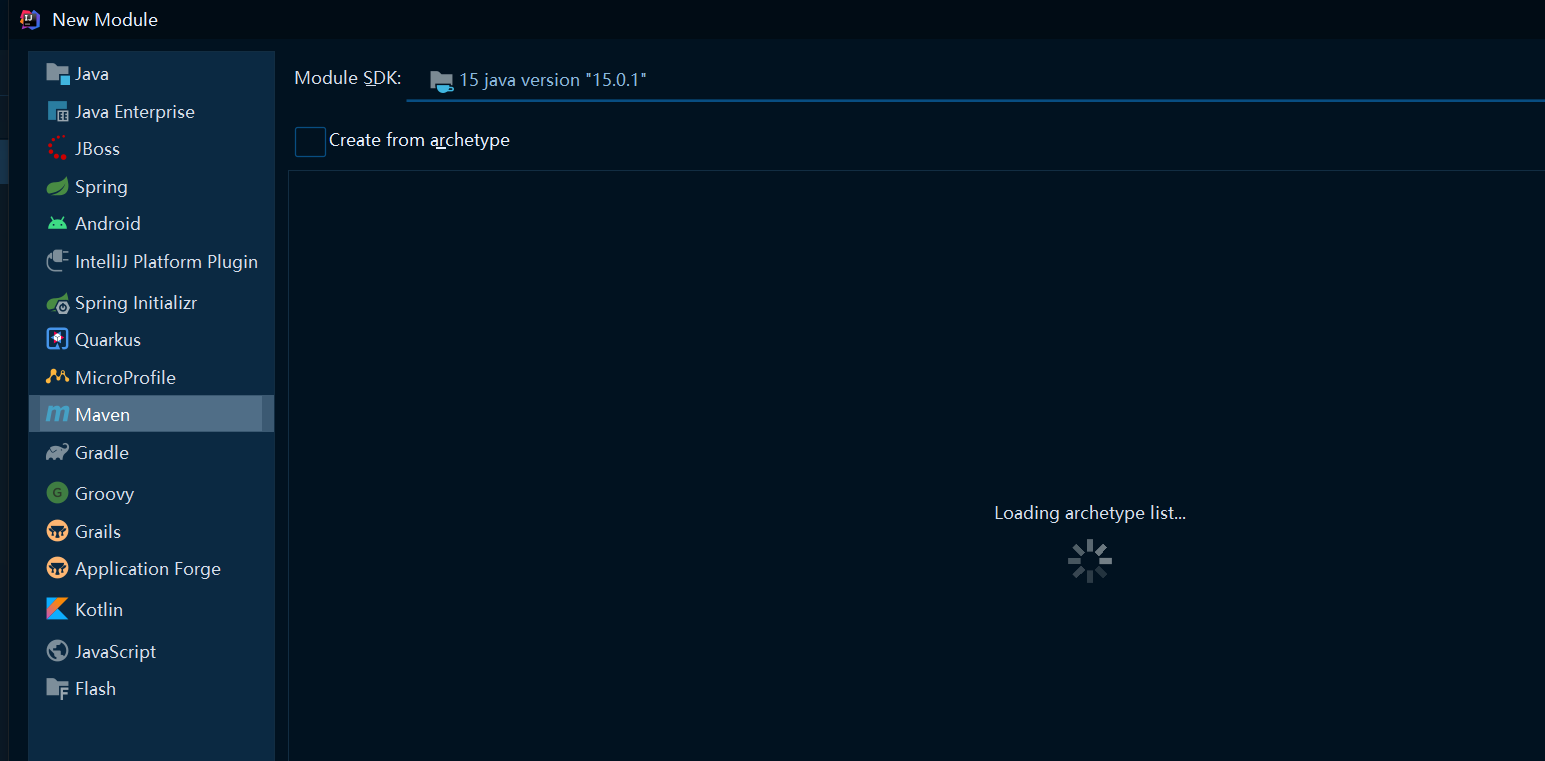This screenshot has width=1545, height=761.
Task: Click the Module SDK label
Action: pyautogui.click(x=348, y=78)
